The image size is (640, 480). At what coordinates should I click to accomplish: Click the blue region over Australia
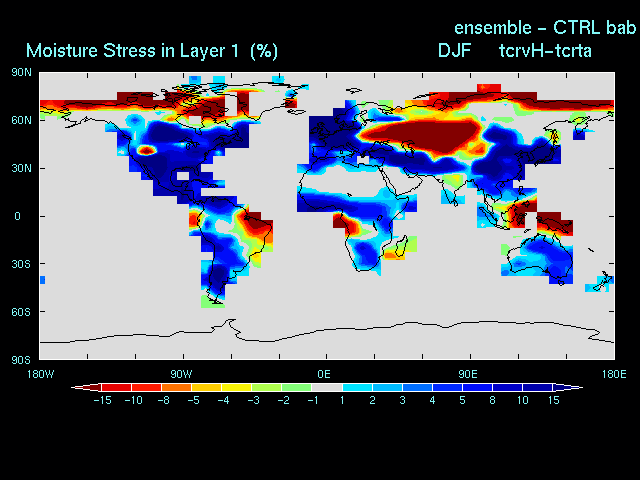coord(543,257)
